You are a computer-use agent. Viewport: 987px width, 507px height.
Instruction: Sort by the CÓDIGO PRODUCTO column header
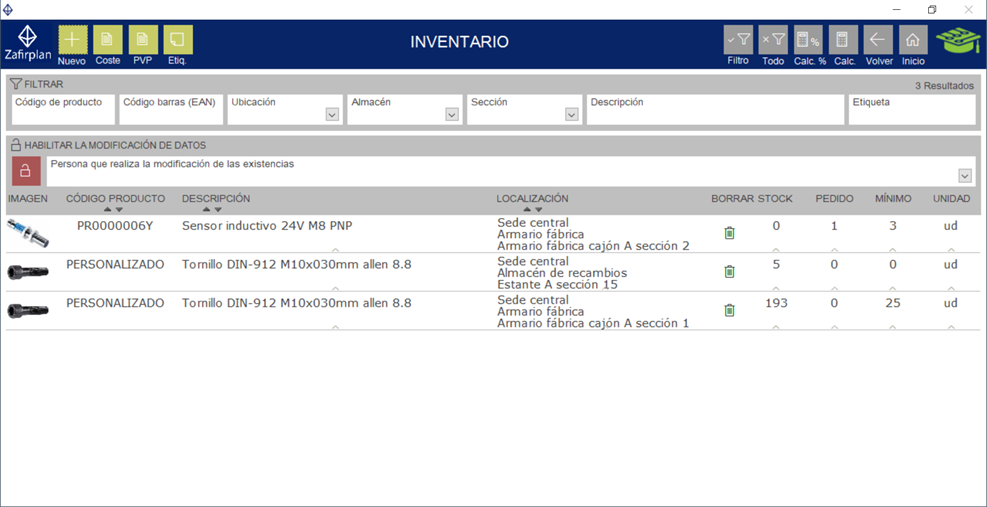click(115, 199)
